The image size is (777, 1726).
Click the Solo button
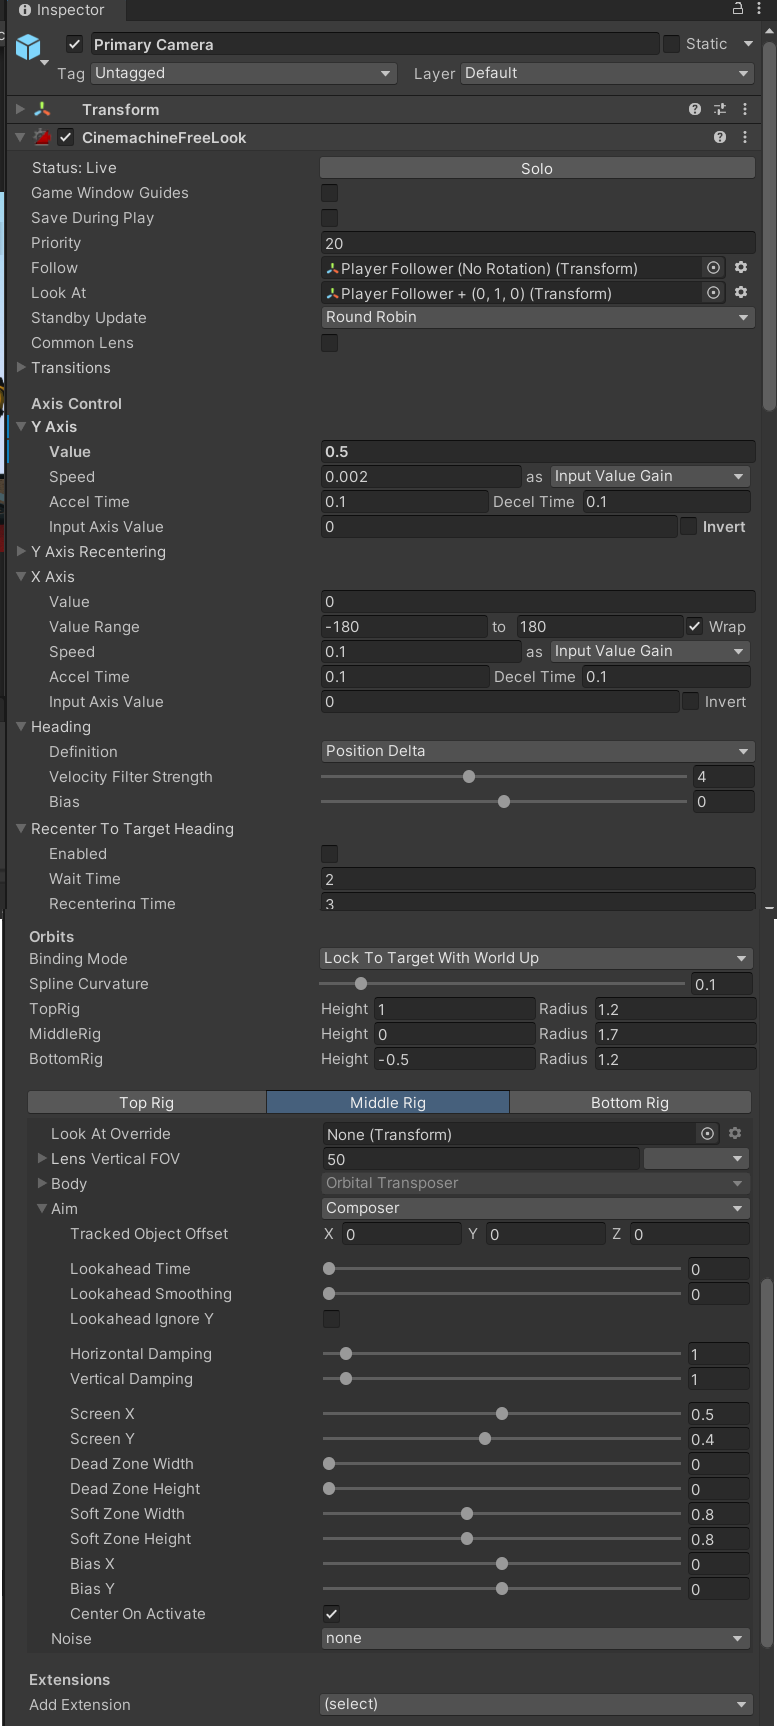coord(537,167)
